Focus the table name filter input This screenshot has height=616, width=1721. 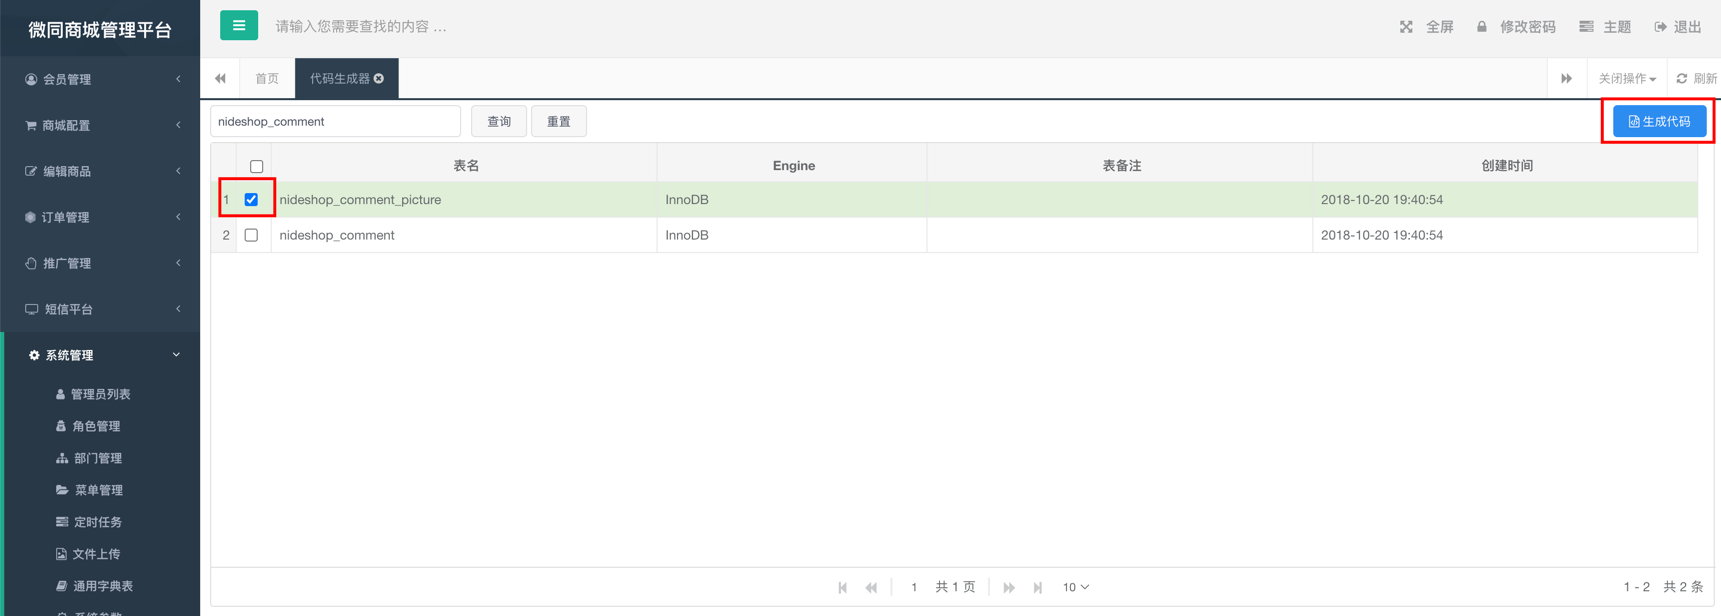click(335, 122)
